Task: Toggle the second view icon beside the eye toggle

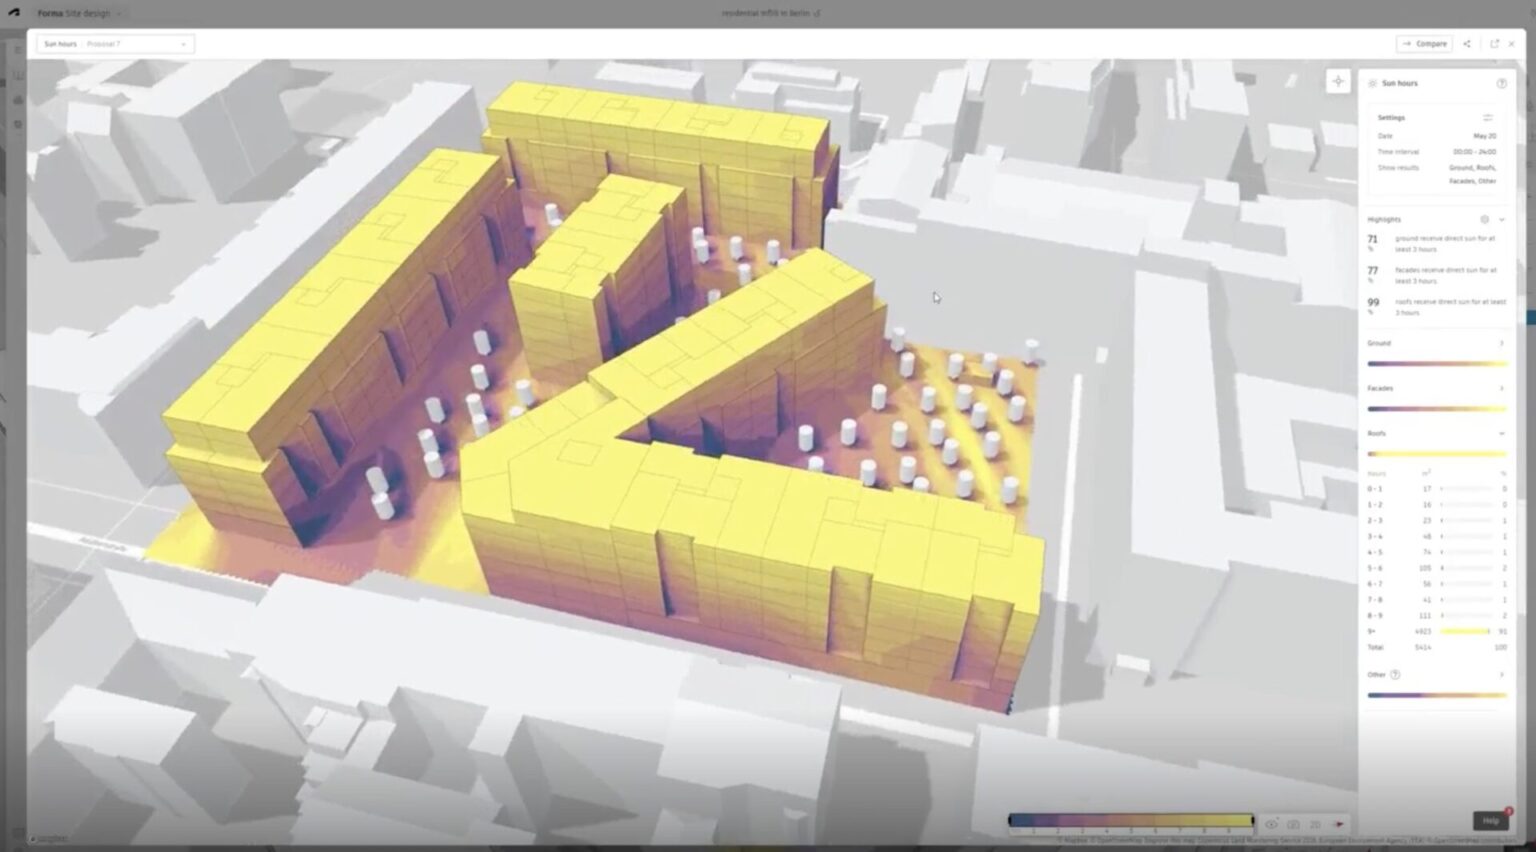Action: point(1293,823)
